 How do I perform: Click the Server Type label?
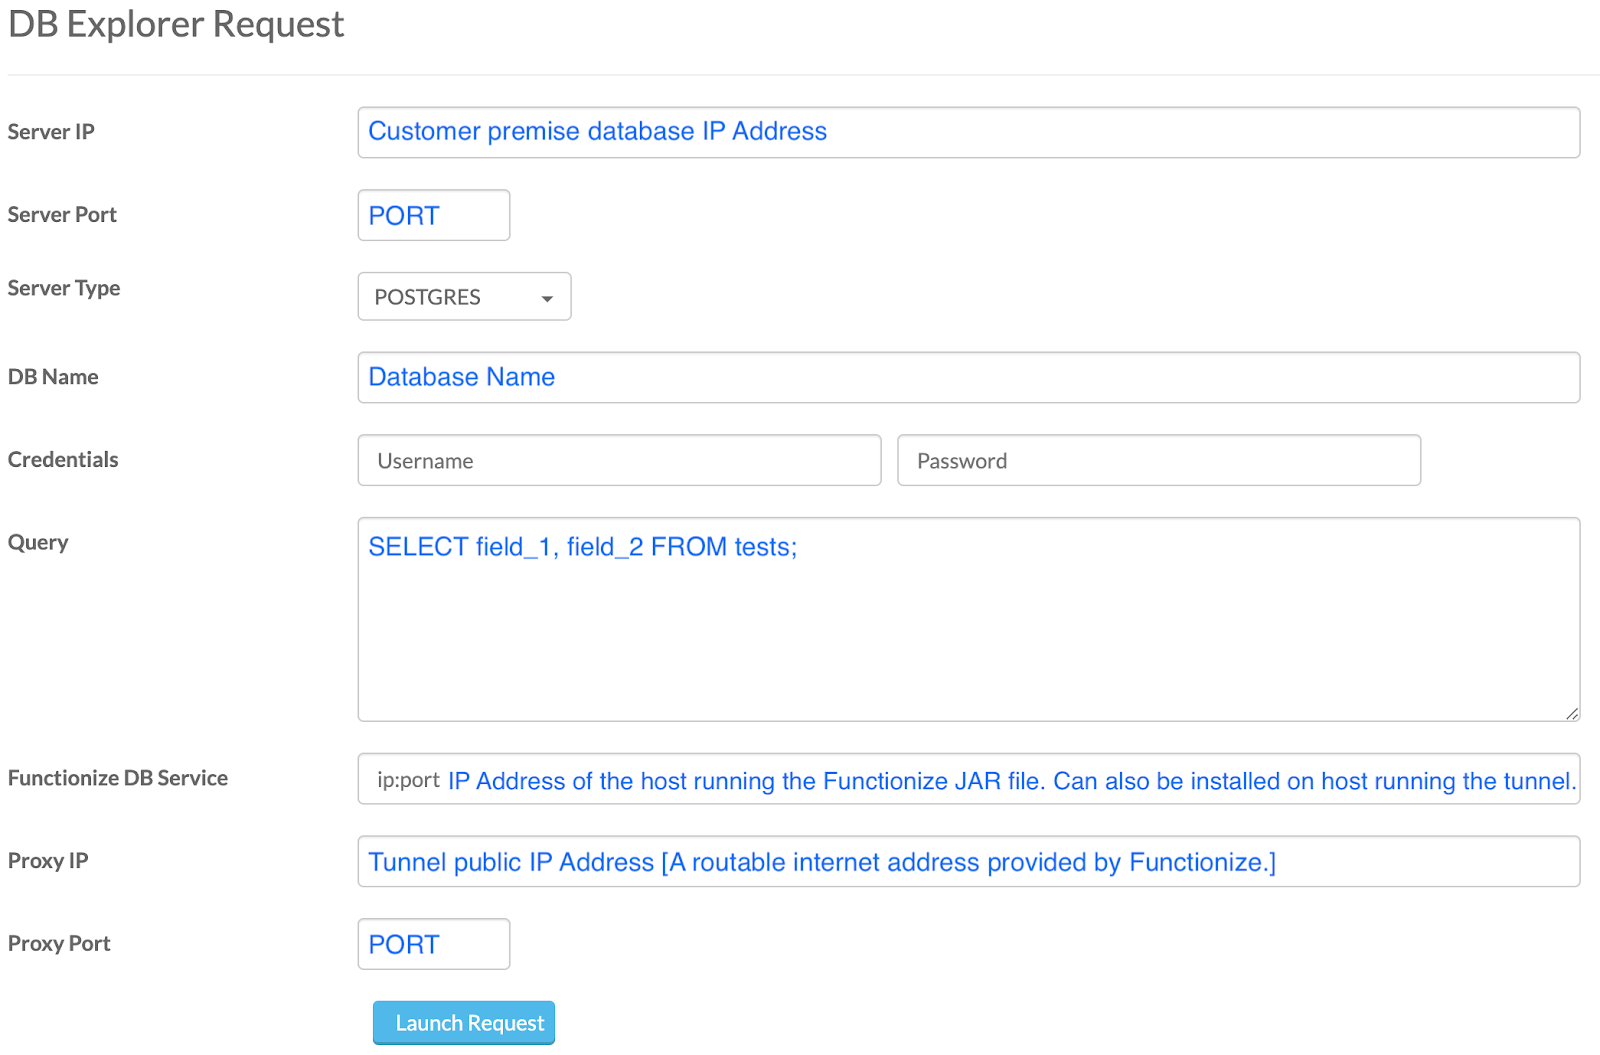(x=64, y=288)
